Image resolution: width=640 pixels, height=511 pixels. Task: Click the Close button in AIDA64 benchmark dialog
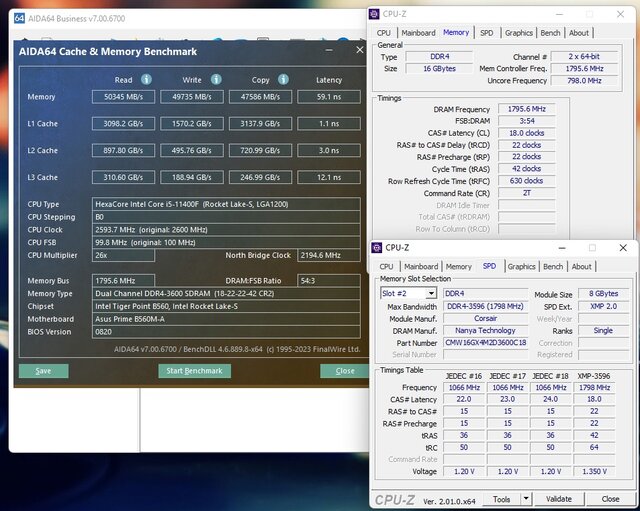click(345, 370)
